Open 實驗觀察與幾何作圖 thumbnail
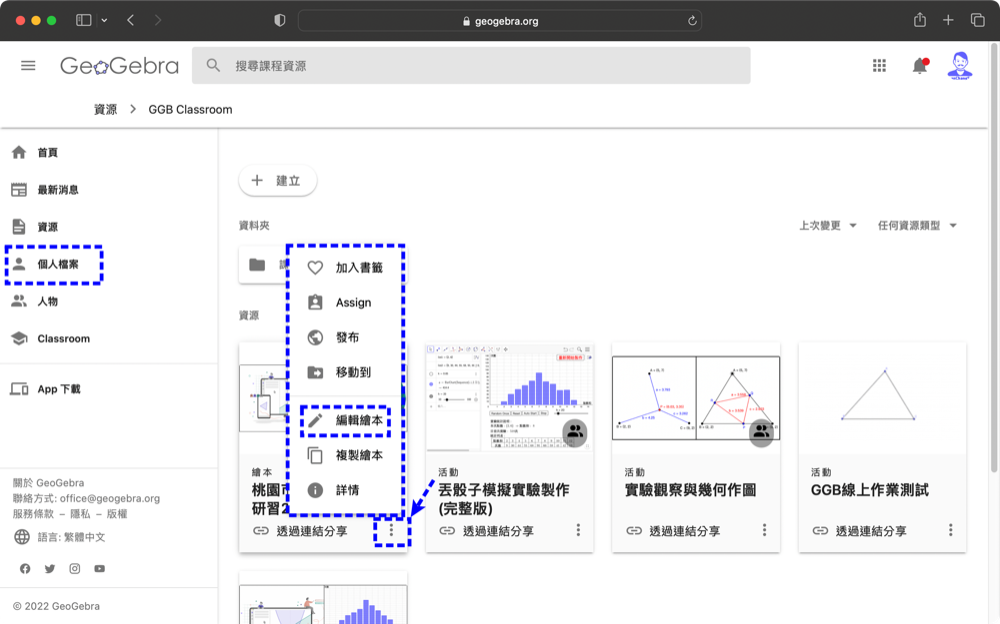Viewport: 1000px width, 624px height. pos(696,397)
